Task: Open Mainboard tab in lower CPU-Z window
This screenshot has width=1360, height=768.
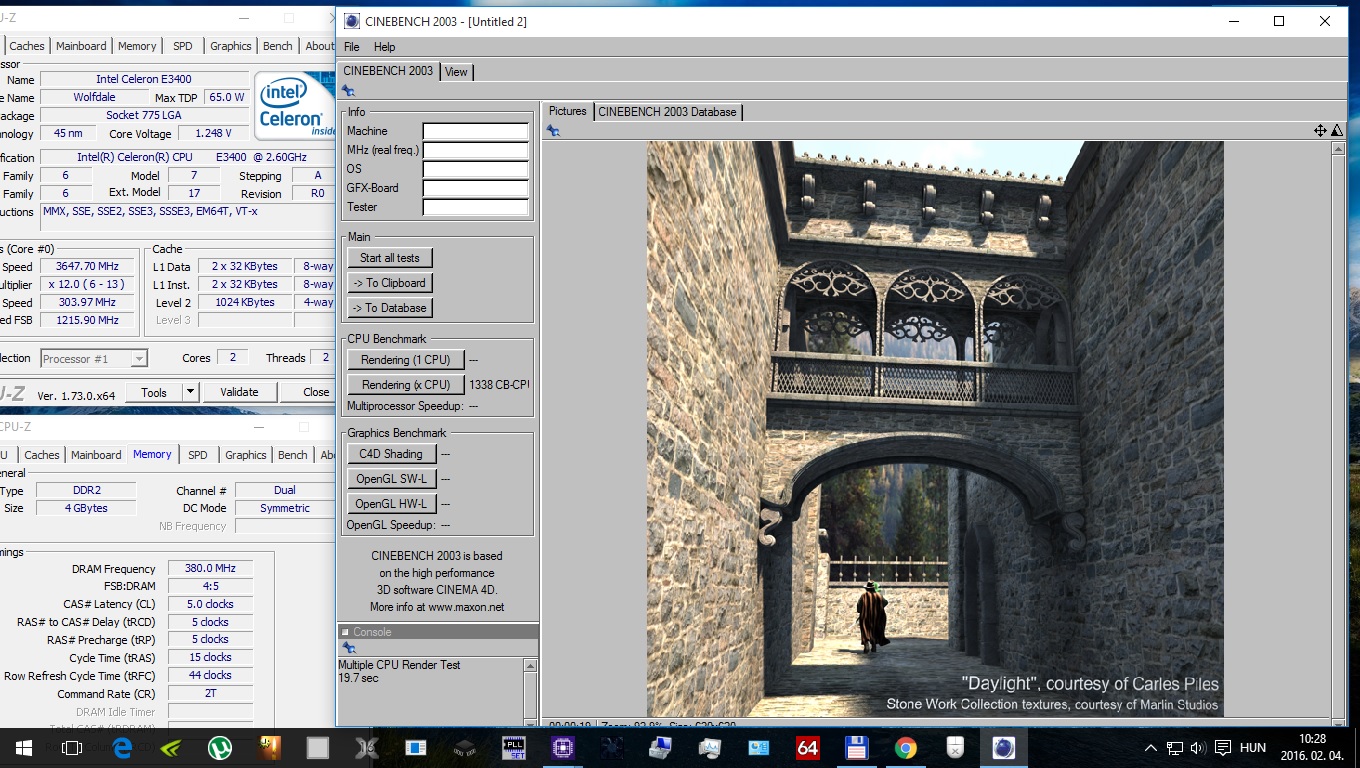Action: 96,455
